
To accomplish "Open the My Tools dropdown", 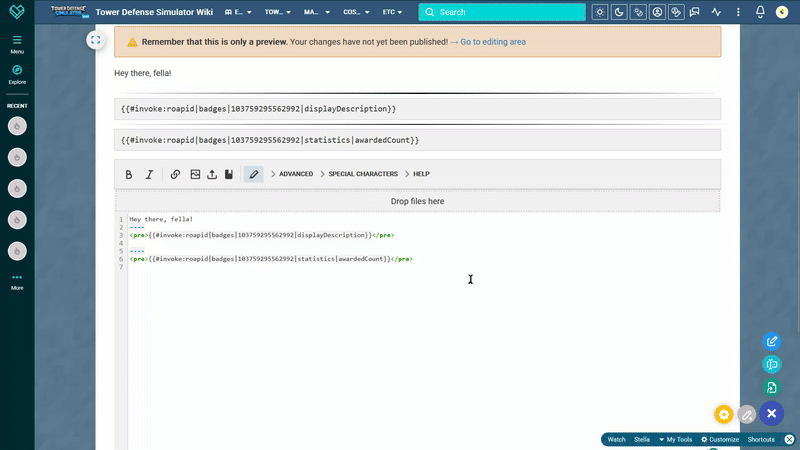I will pos(675,439).
